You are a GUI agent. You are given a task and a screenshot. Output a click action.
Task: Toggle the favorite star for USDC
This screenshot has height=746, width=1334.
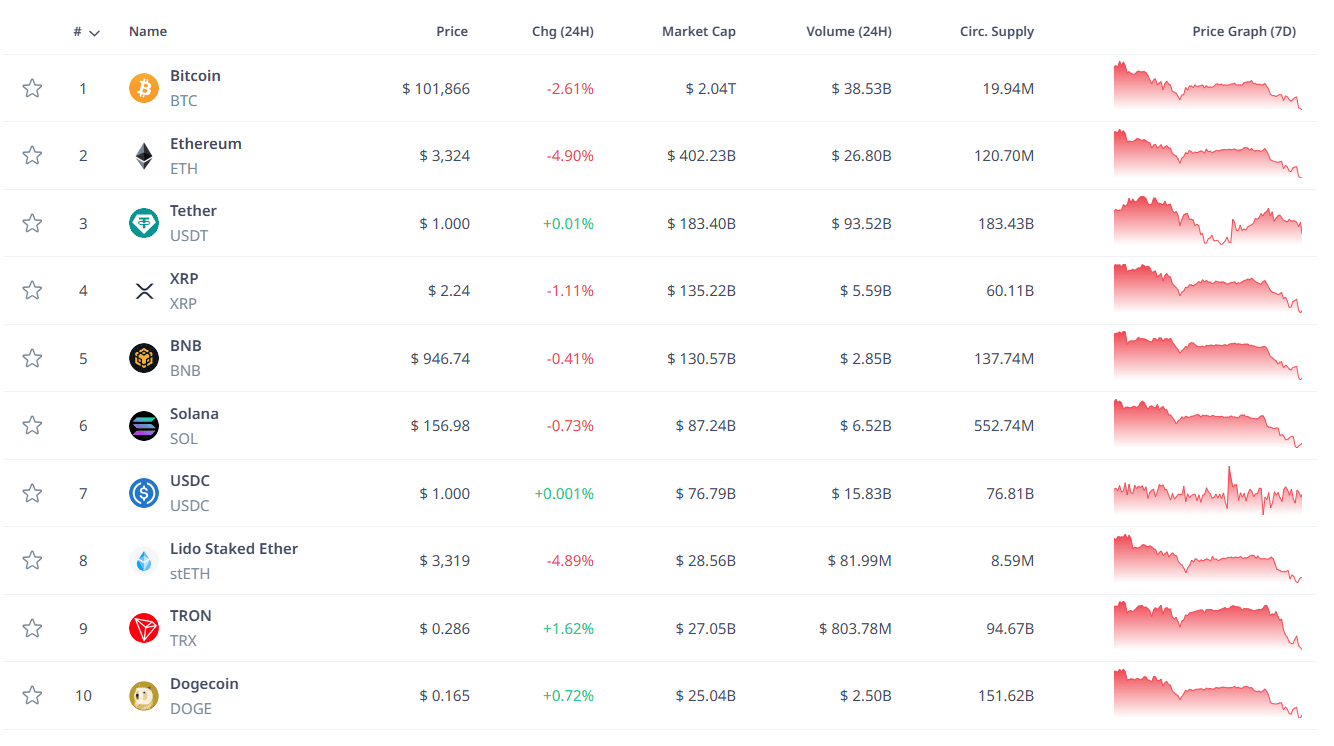point(32,493)
